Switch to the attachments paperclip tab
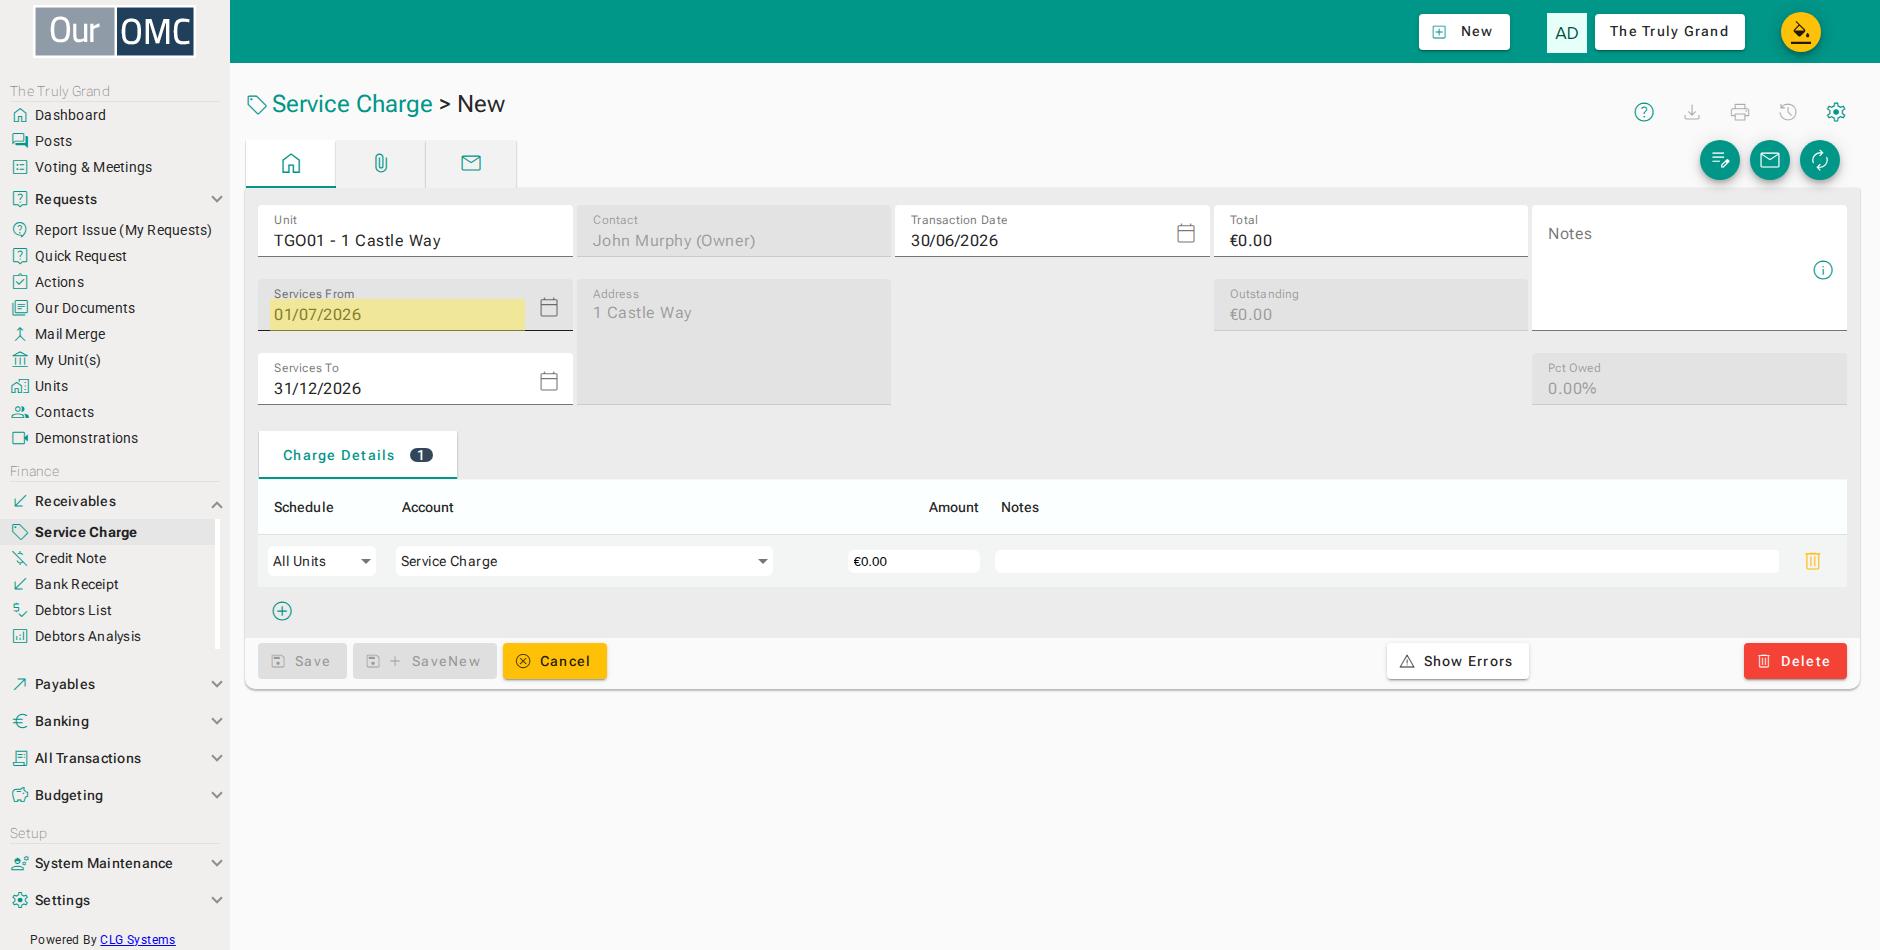Image resolution: width=1880 pixels, height=950 pixels. pos(381,163)
